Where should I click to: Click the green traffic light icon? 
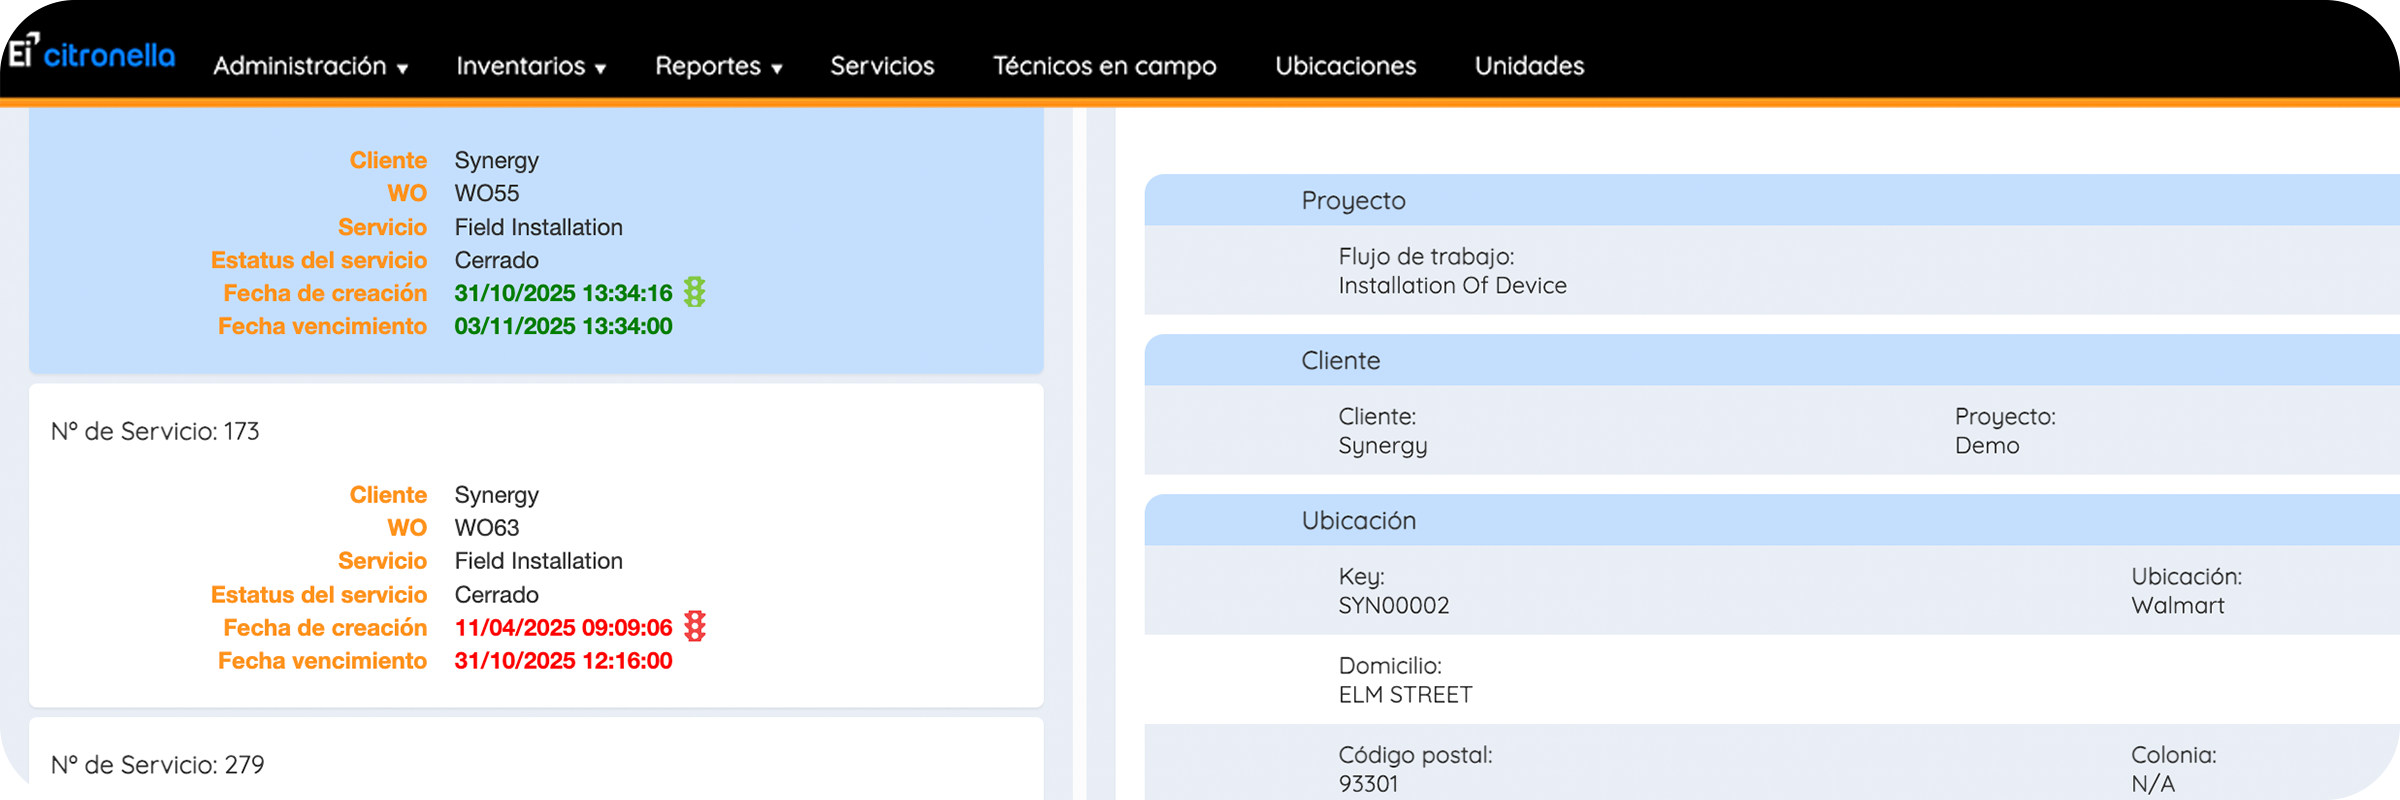(695, 292)
